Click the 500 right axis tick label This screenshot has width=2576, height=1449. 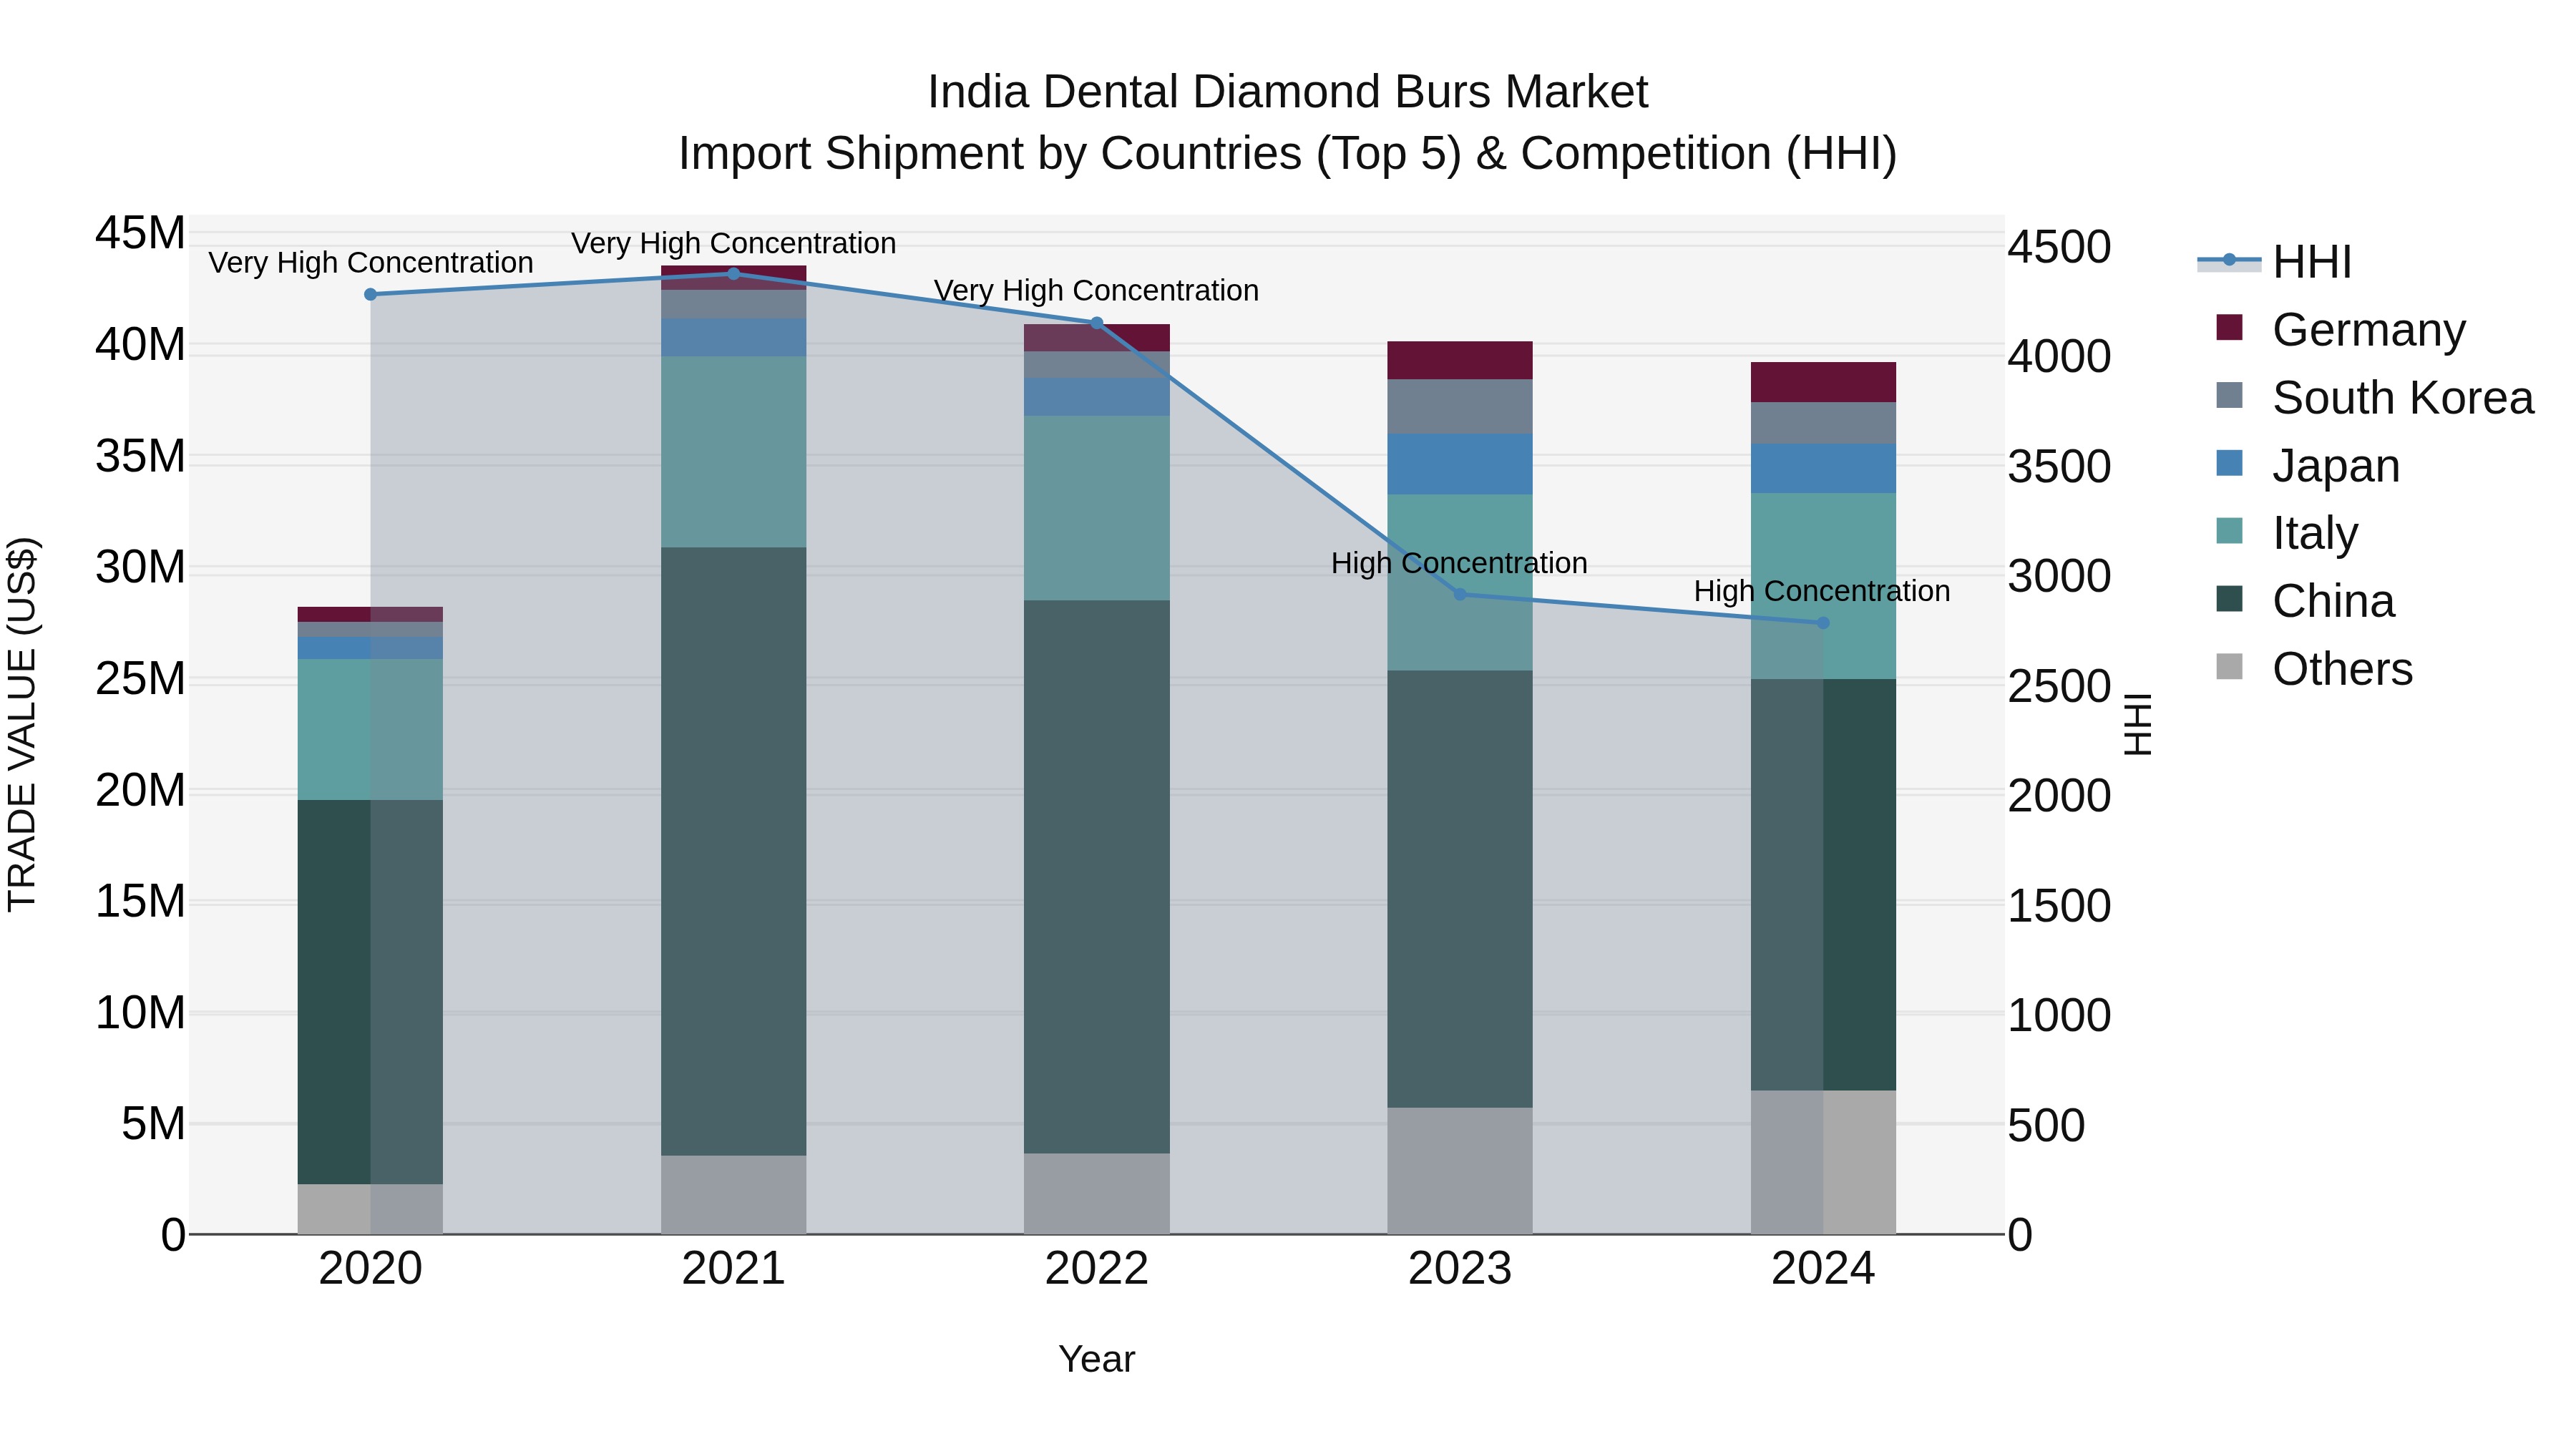2047,1125
